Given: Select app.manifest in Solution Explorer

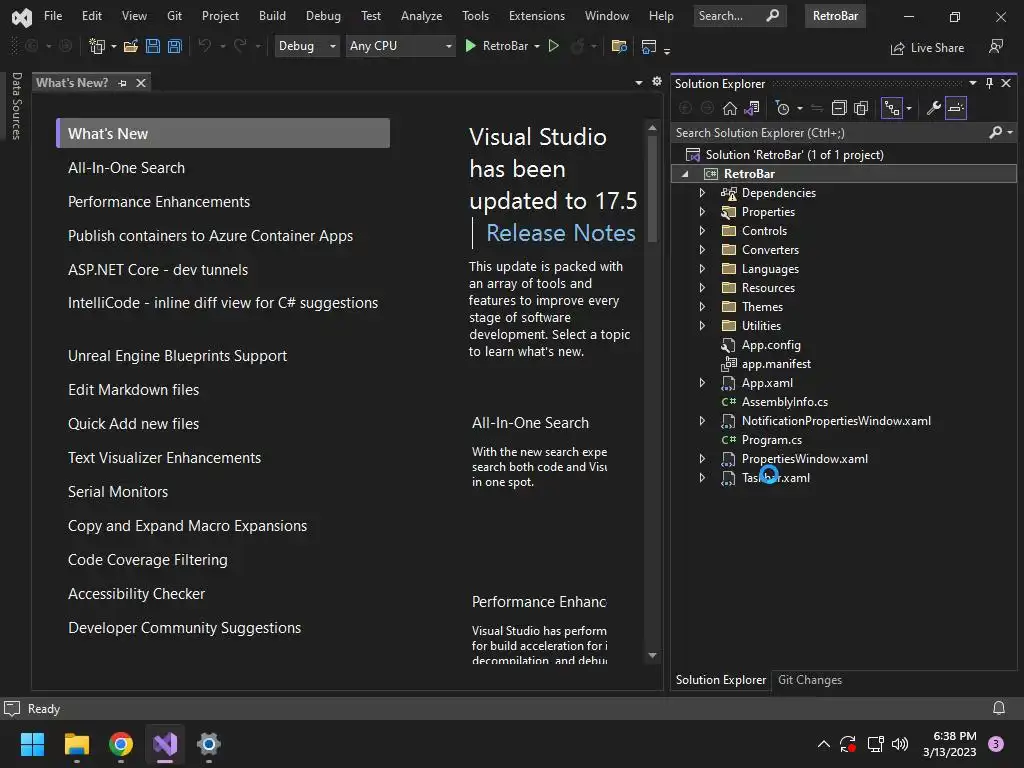Looking at the screenshot, I should [776, 364].
